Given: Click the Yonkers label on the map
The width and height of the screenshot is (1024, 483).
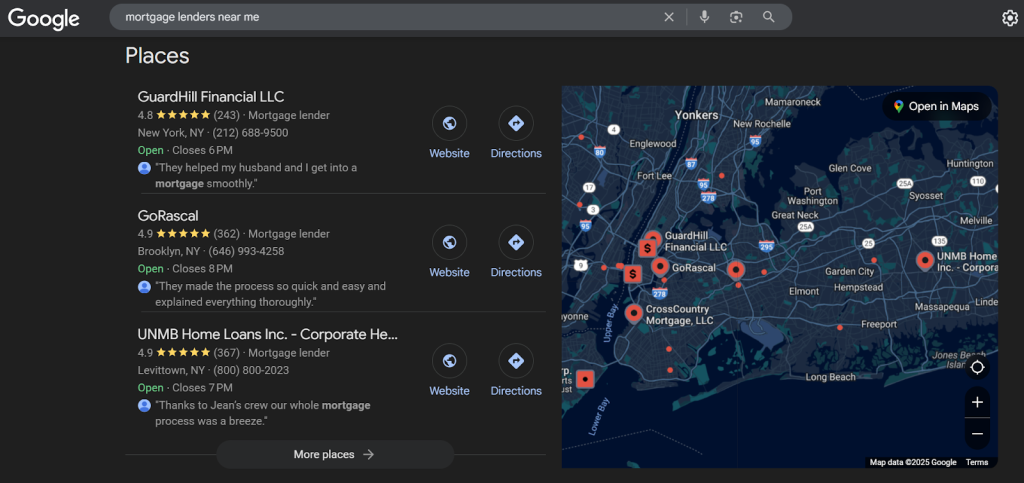Looking at the screenshot, I should (x=696, y=115).
